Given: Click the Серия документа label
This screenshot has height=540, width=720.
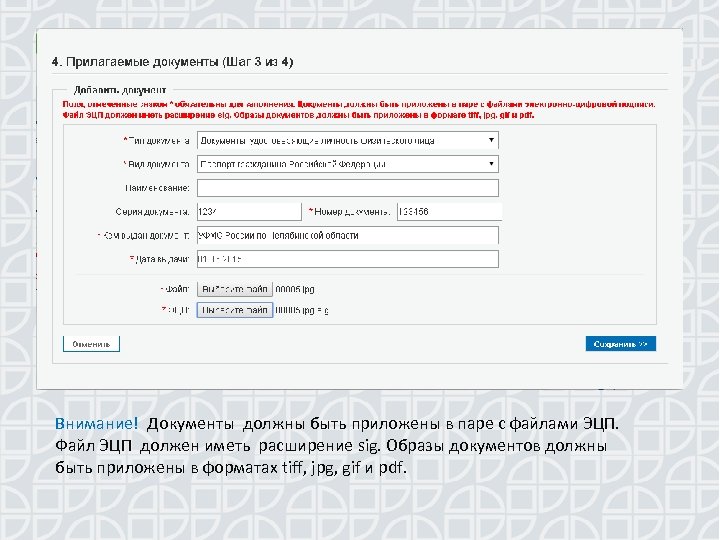Looking at the screenshot, I should point(152,212).
